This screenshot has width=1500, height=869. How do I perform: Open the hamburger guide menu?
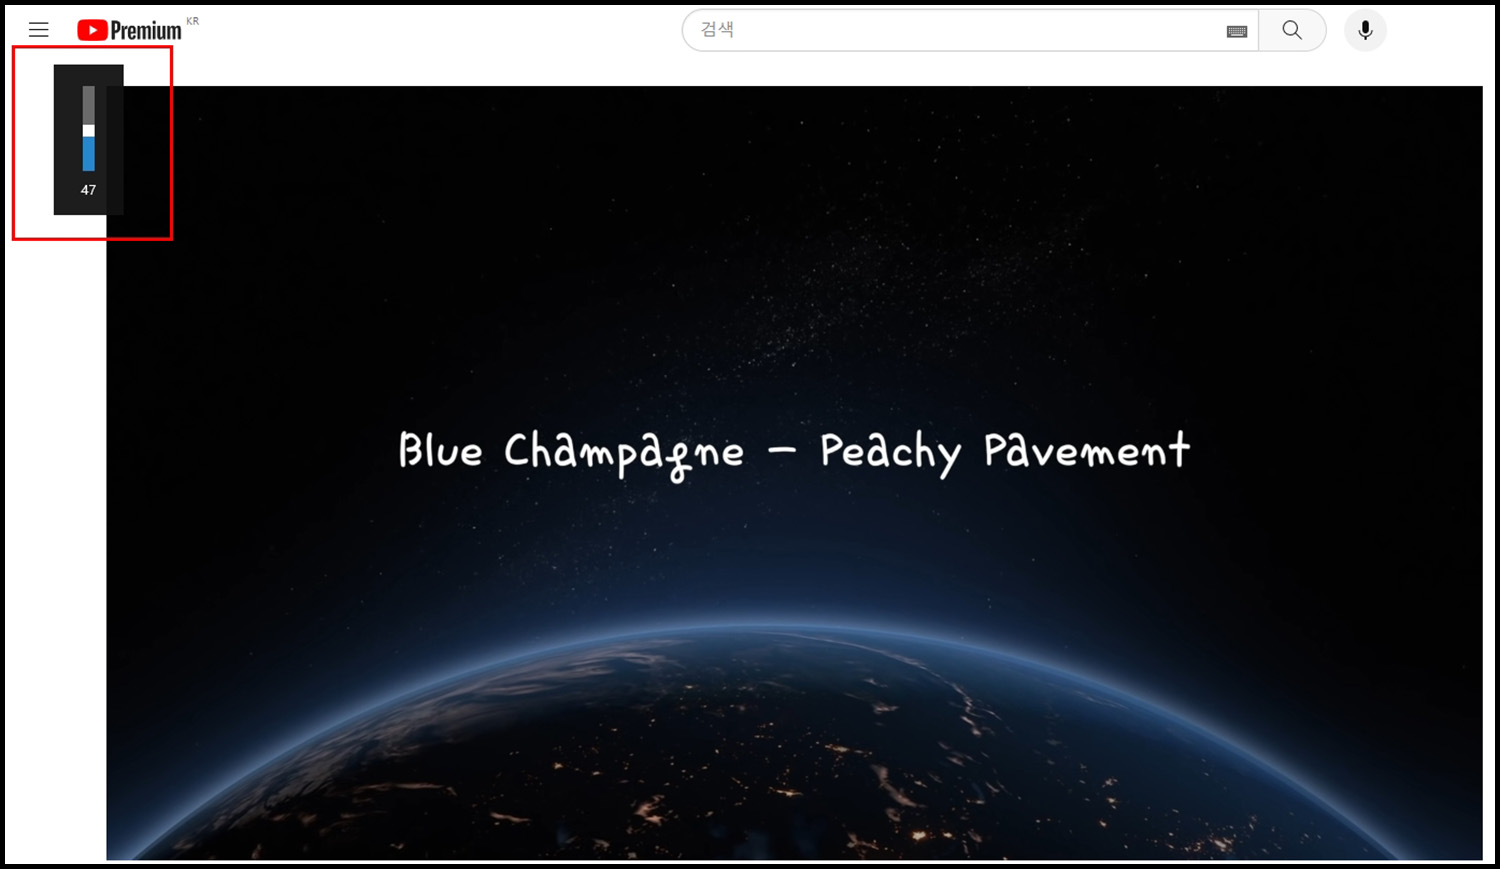pos(39,30)
